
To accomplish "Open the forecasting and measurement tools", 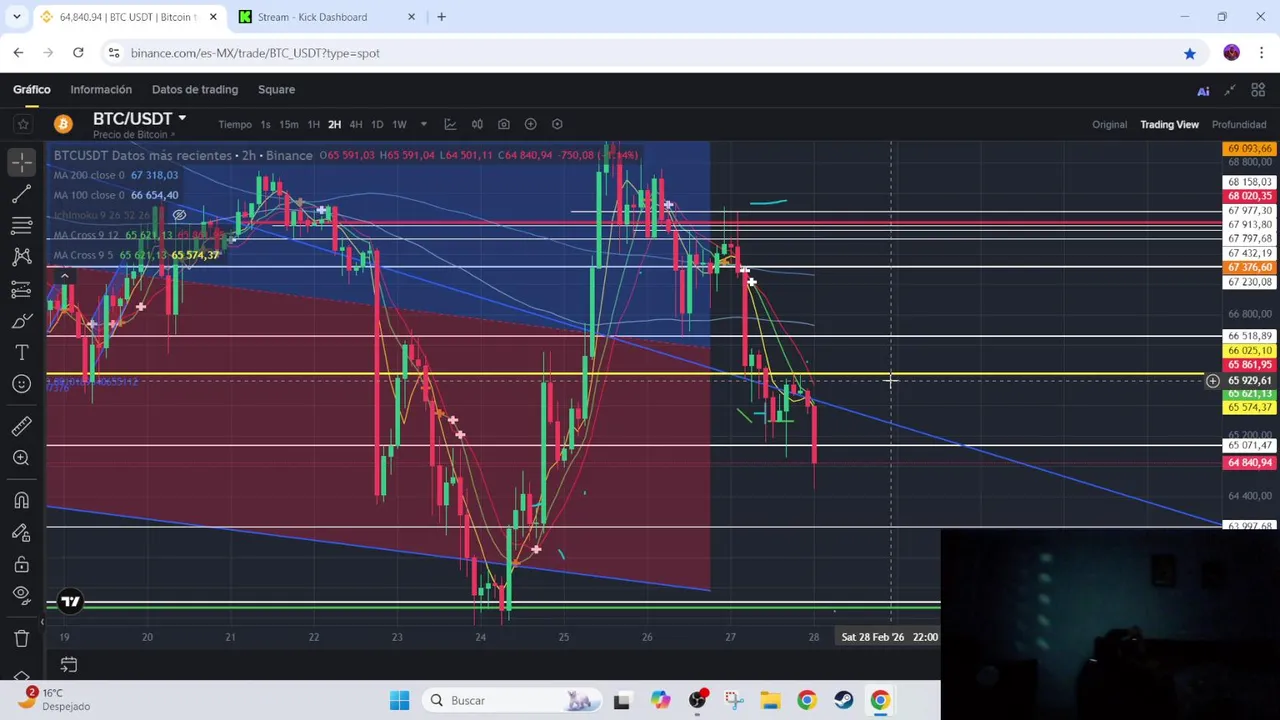I will point(22,289).
